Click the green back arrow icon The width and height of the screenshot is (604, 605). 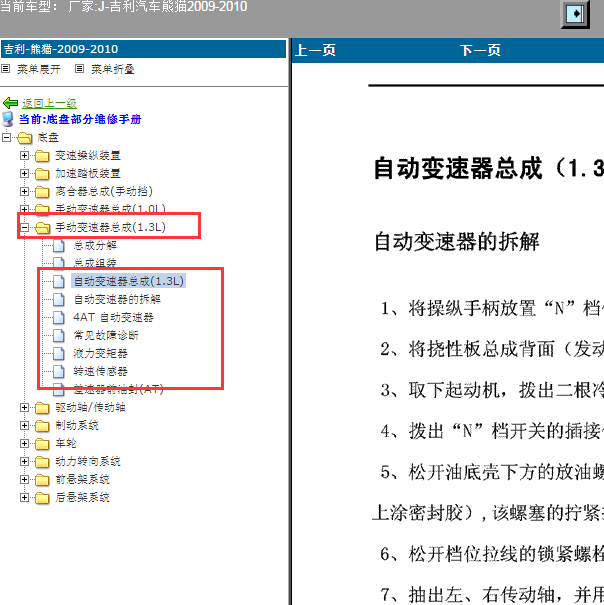tap(10, 103)
